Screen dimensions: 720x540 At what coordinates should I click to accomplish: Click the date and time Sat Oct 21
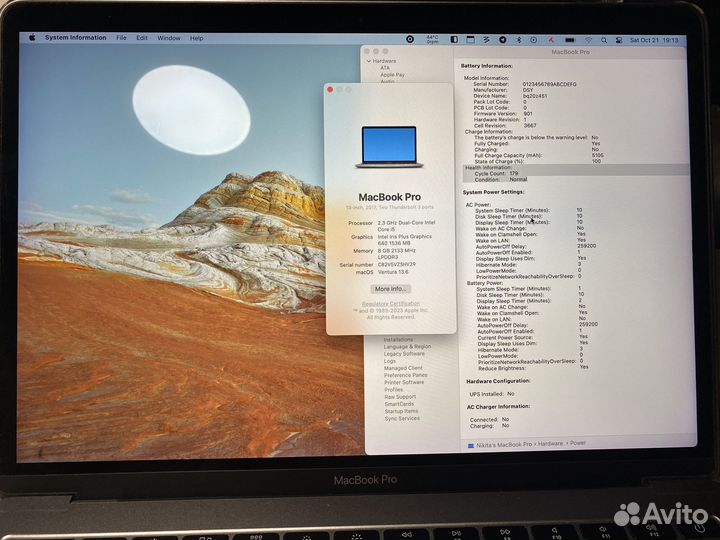click(654, 40)
